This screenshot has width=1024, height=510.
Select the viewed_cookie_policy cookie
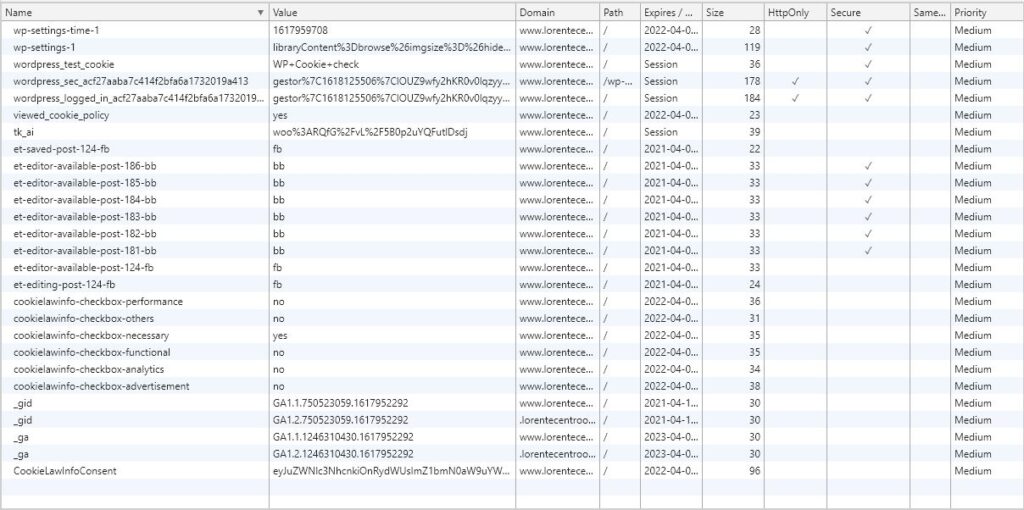pyautogui.click(x=512, y=115)
